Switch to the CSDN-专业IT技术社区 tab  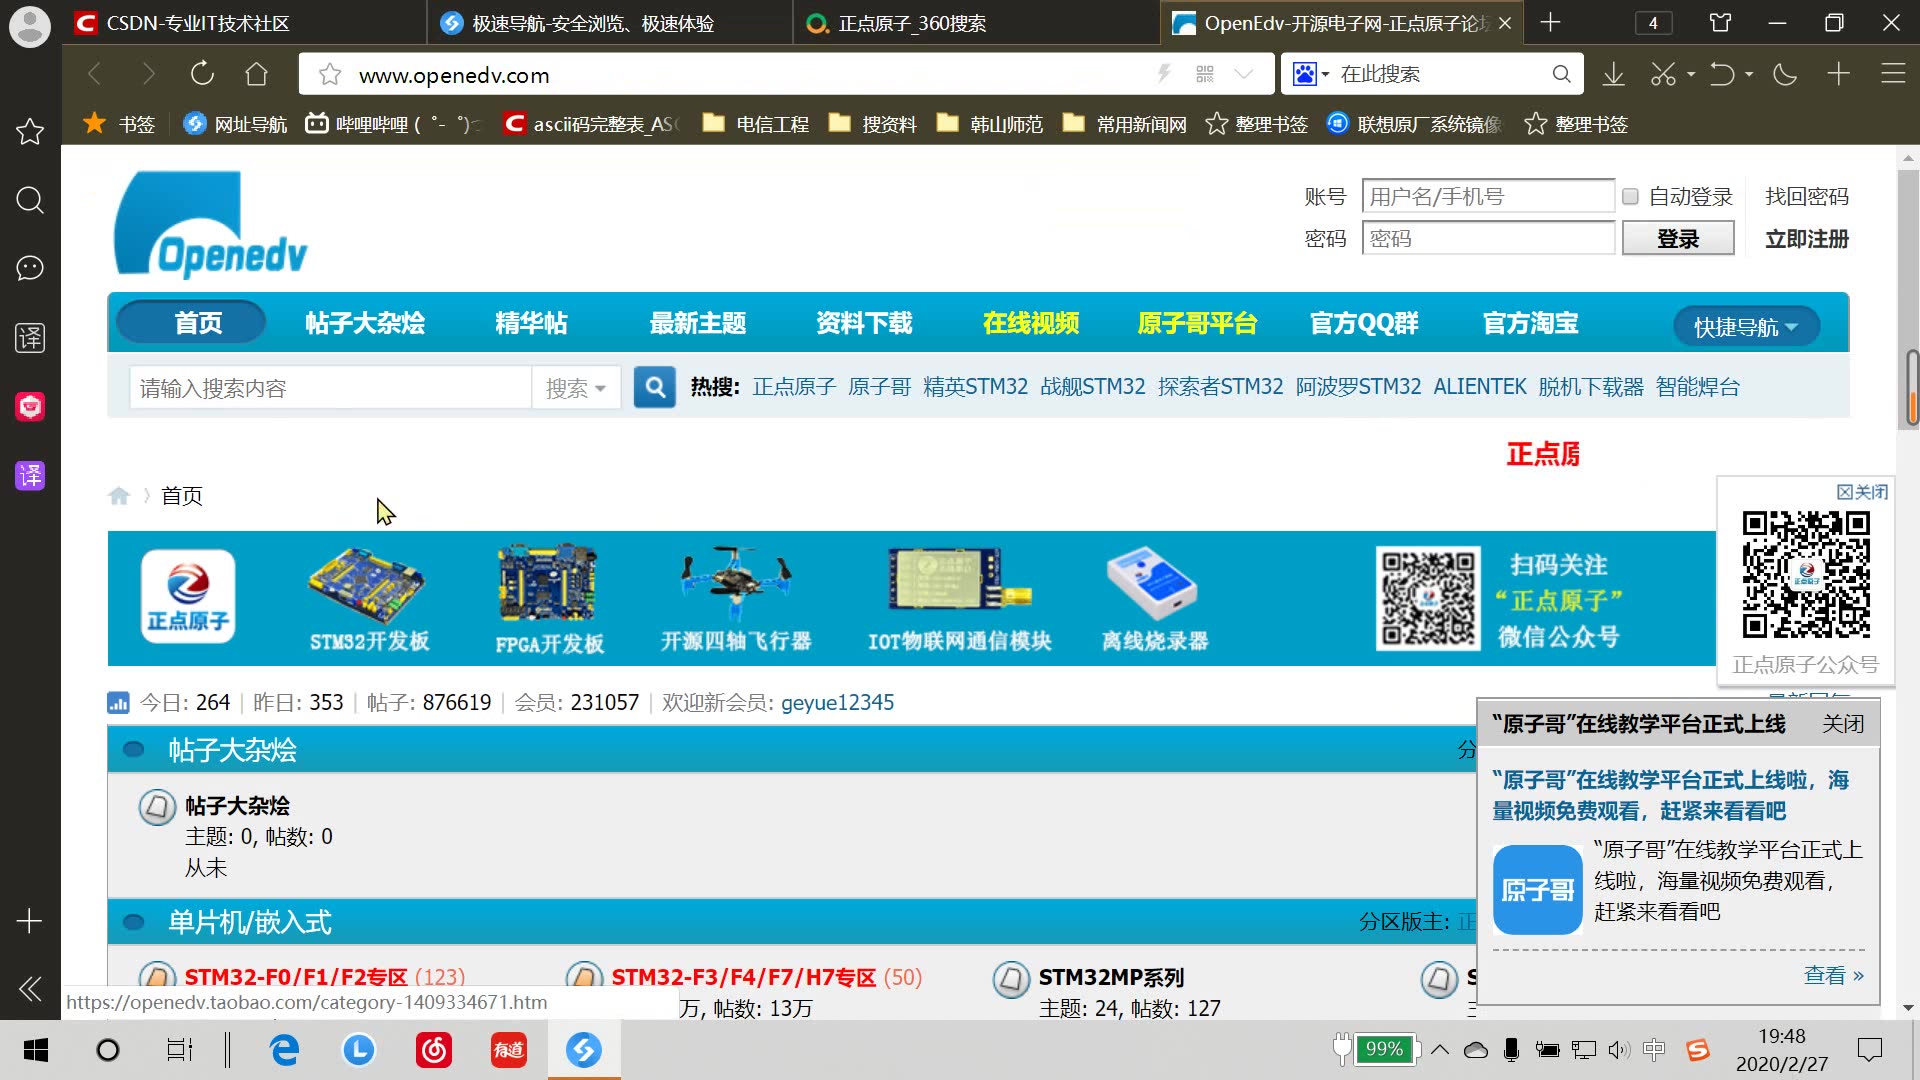(246, 23)
